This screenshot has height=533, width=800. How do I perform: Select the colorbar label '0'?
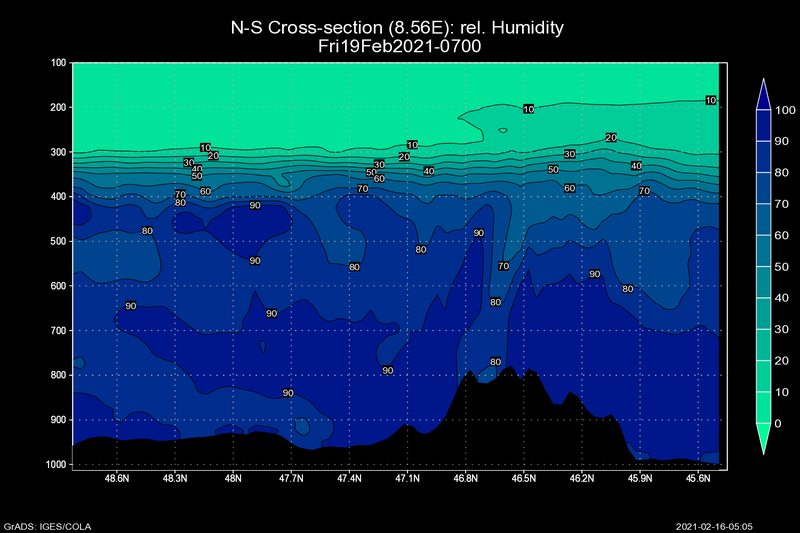778,424
